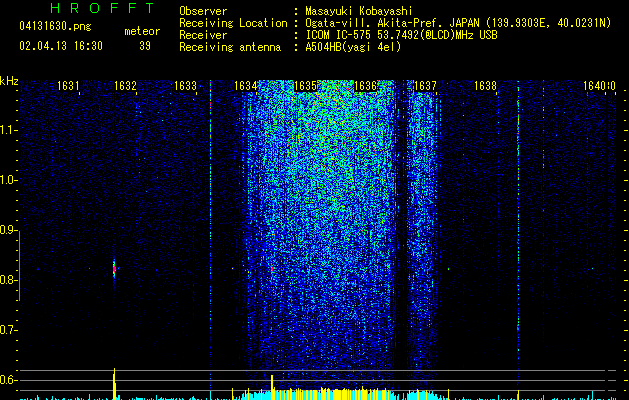Click the kHz axis unit label
The height and width of the screenshot is (400, 629).
[x=9, y=81]
